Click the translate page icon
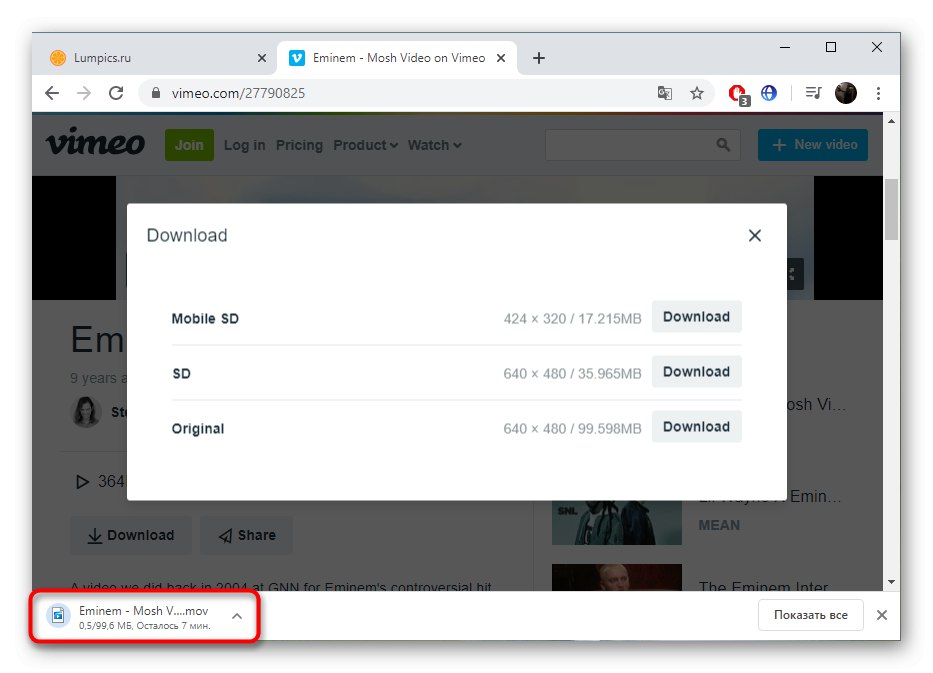Screen dimensions: 933x673 (665, 93)
